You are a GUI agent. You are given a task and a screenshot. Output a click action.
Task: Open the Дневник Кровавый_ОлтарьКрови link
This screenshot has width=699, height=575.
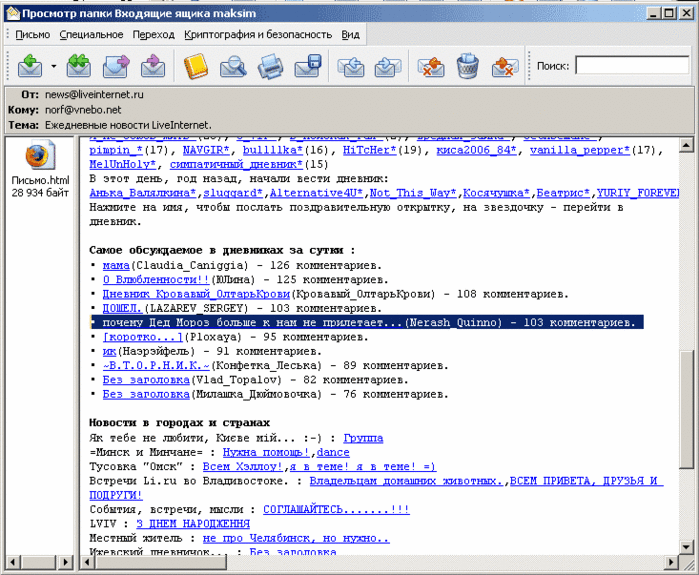[x=196, y=294]
